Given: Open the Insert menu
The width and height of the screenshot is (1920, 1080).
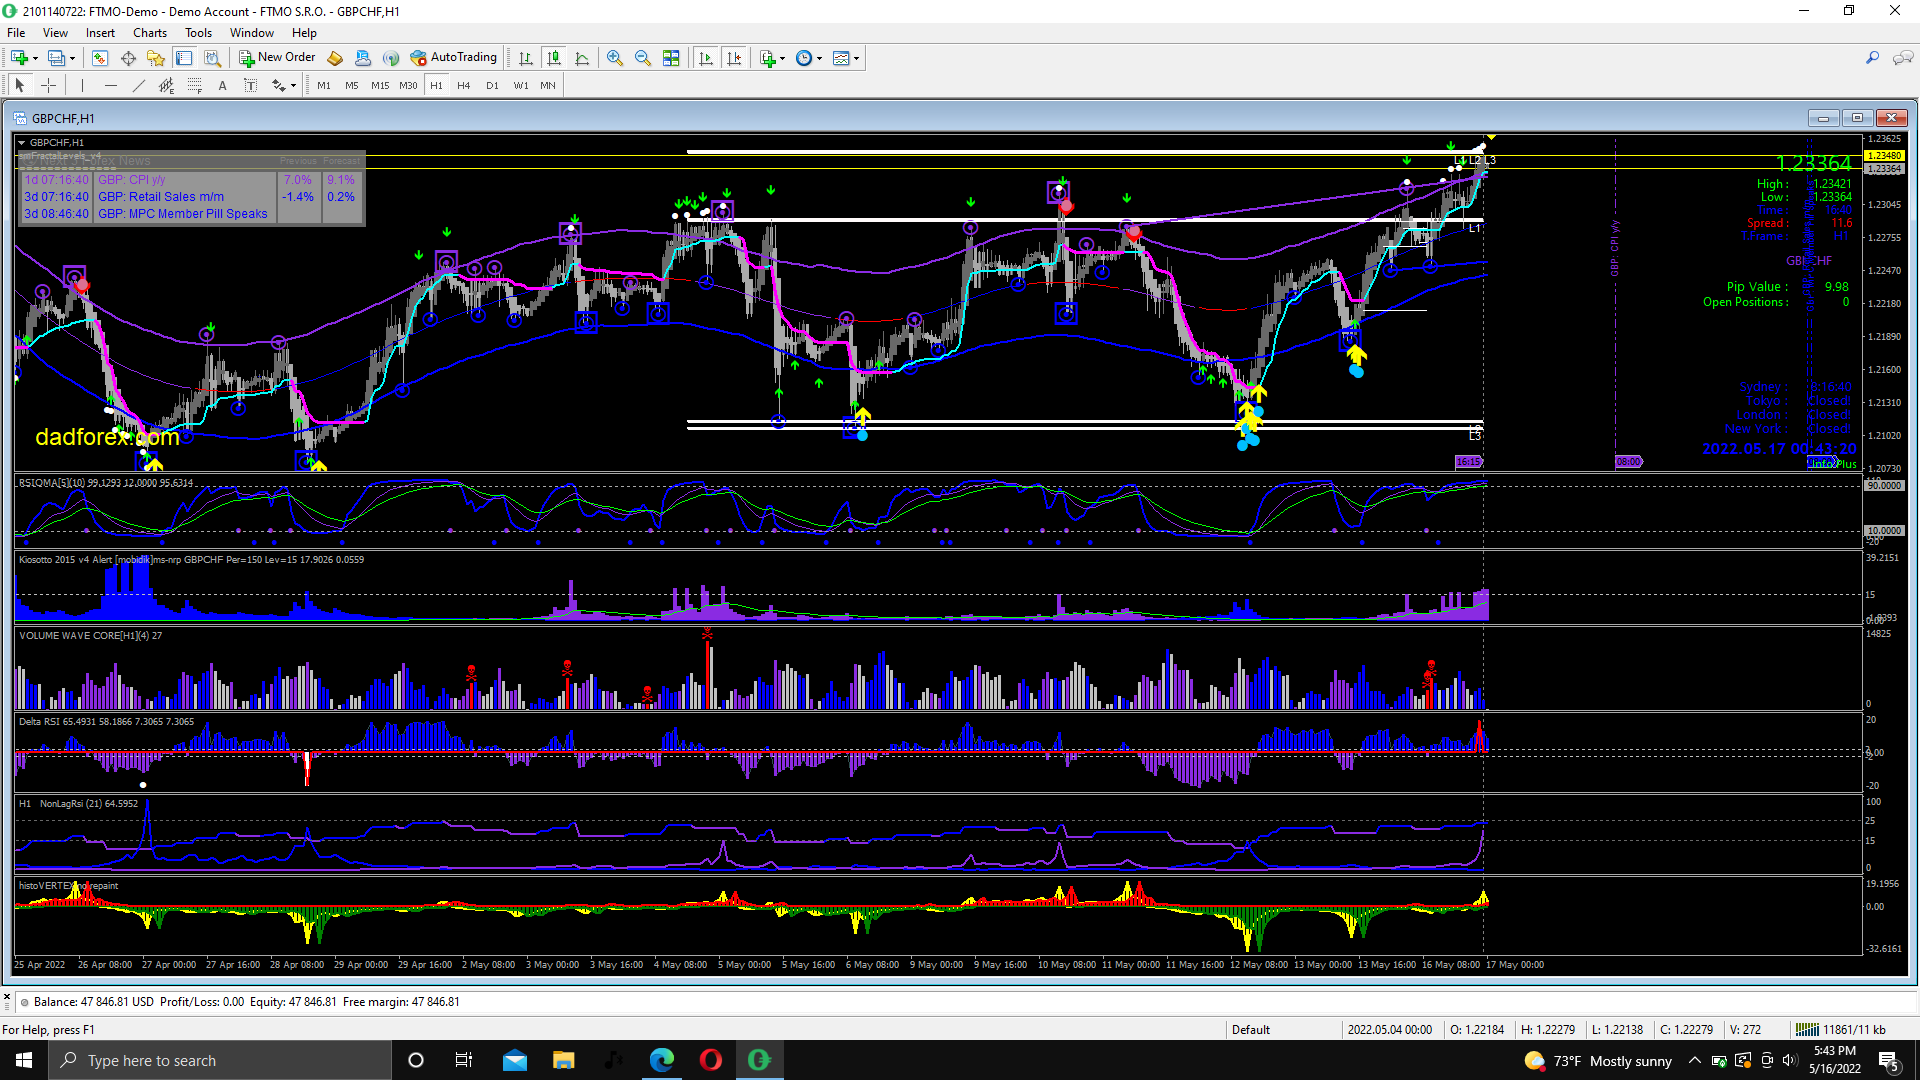Looking at the screenshot, I should click(x=100, y=33).
